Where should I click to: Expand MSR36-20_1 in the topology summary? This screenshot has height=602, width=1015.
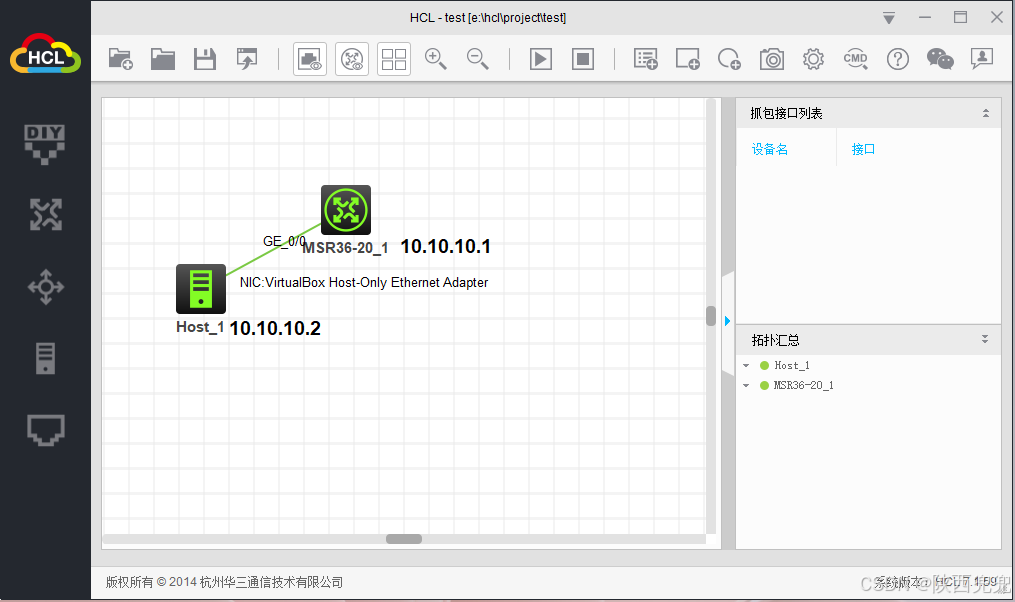(745, 385)
